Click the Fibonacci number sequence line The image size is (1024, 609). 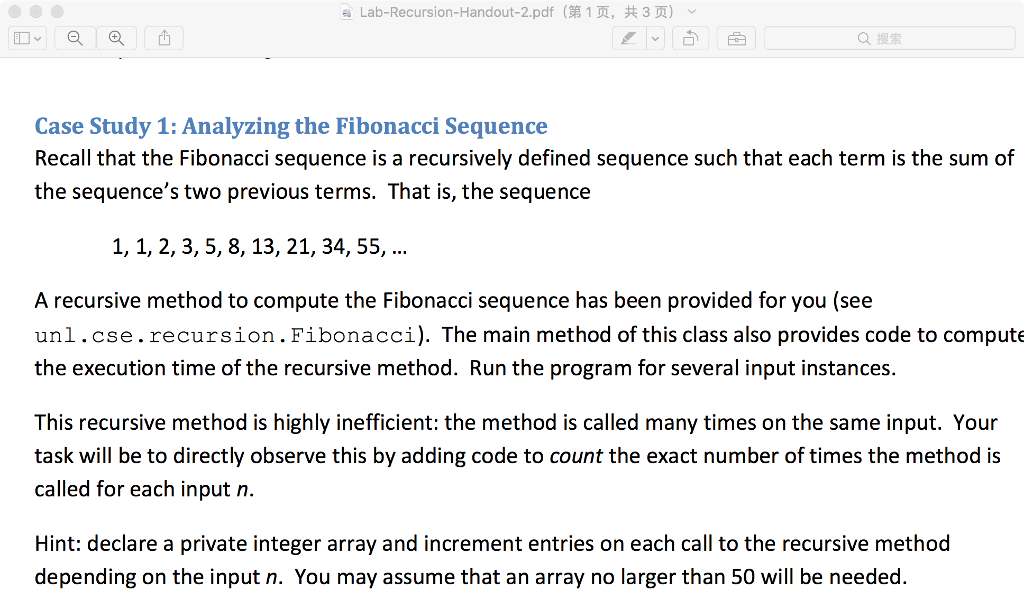tap(258, 246)
